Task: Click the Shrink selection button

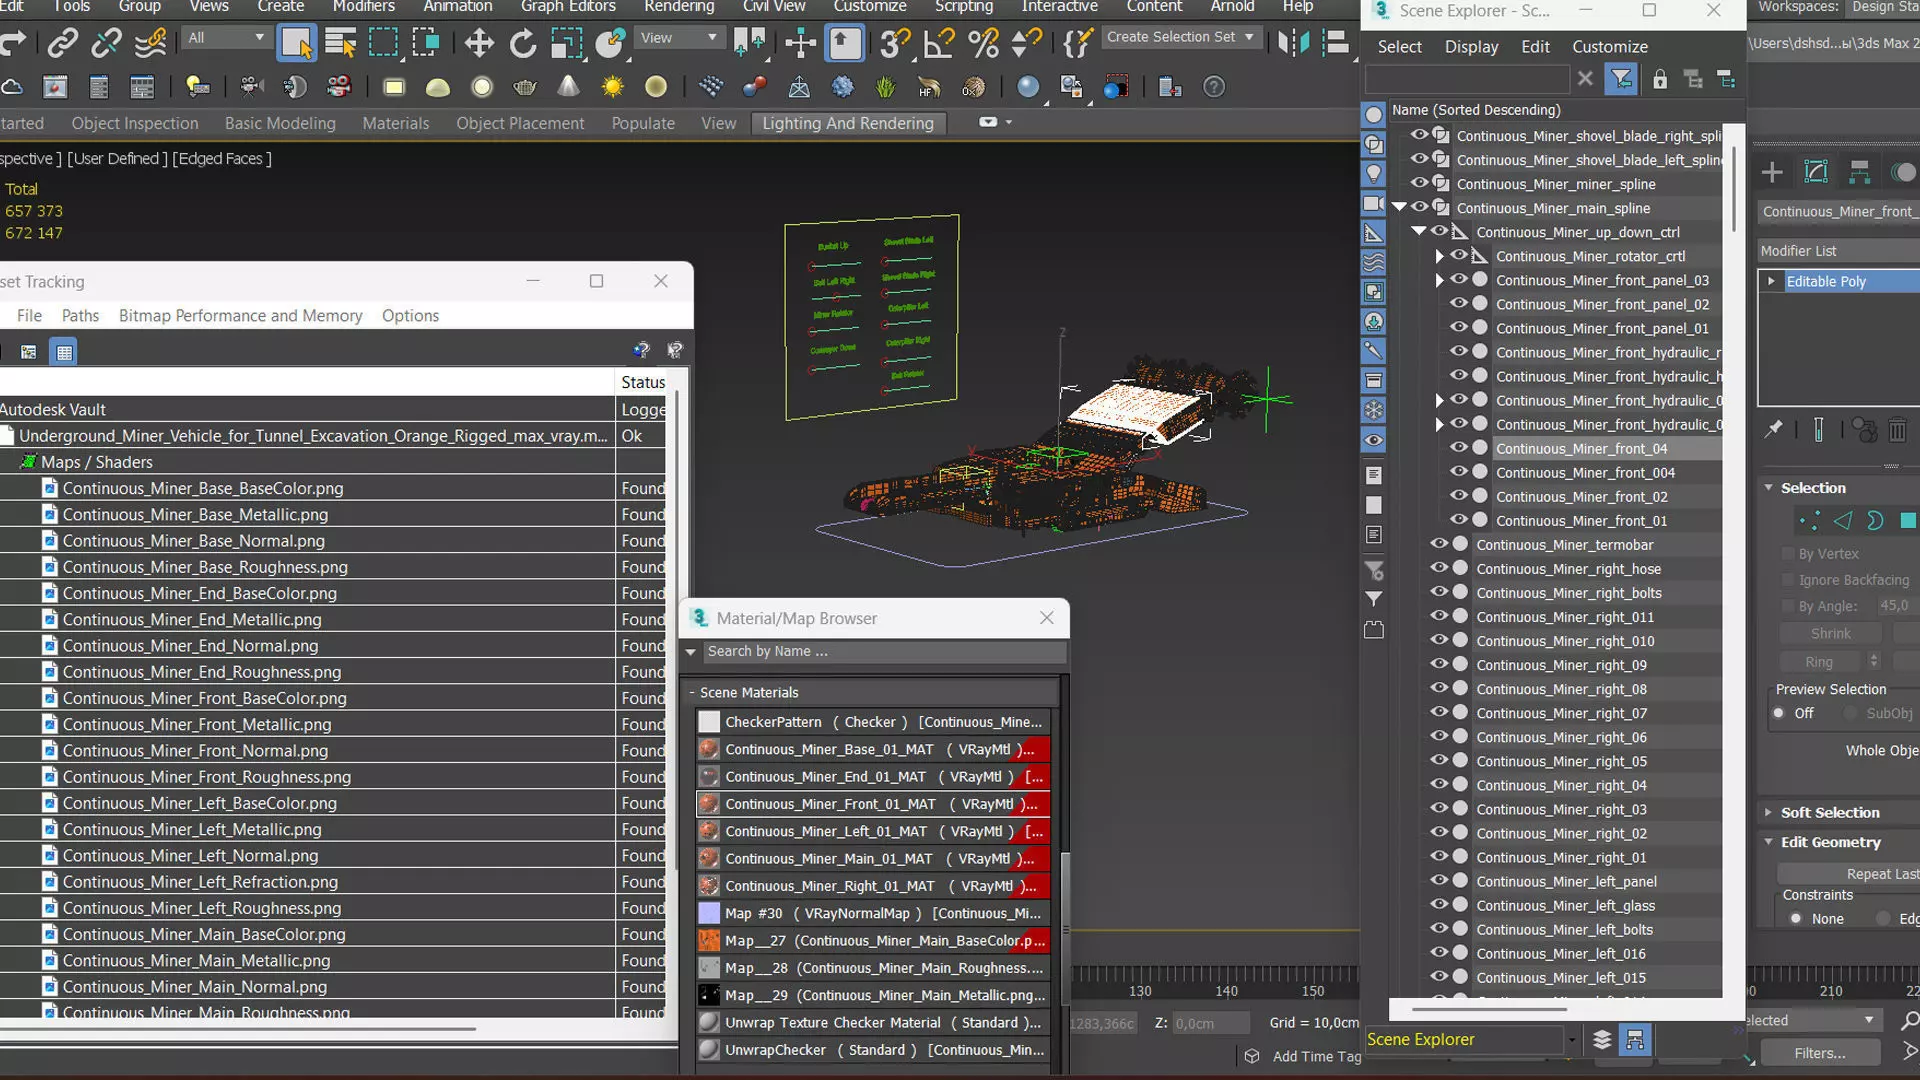Action: coord(1829,634)
